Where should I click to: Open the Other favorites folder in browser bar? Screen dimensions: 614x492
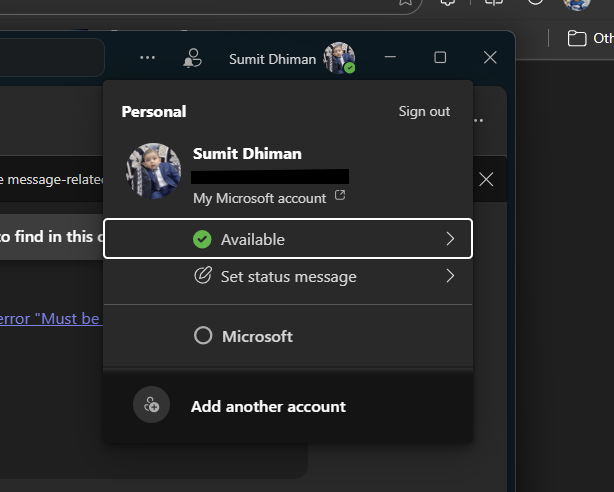[x=590, y=38]
